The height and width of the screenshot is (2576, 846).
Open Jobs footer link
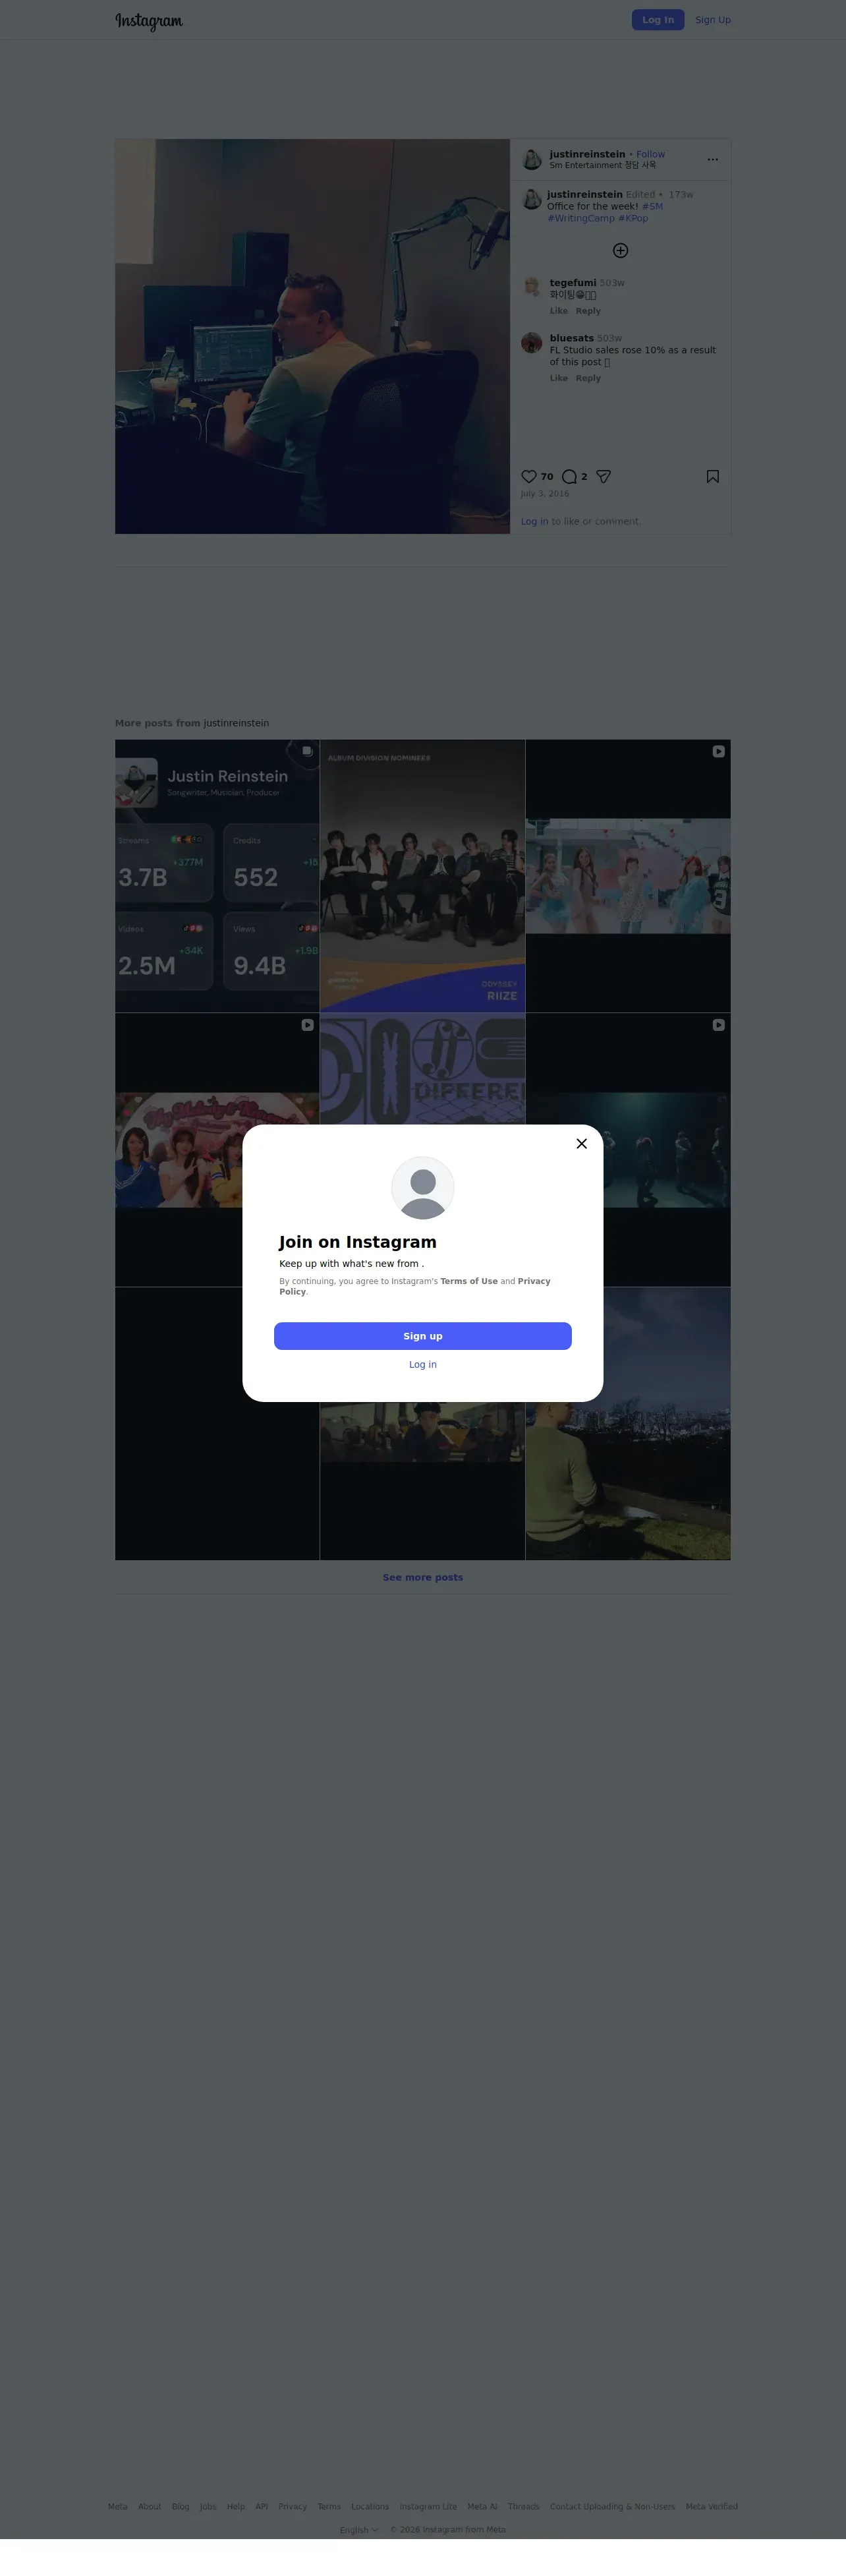point(208,2506)
